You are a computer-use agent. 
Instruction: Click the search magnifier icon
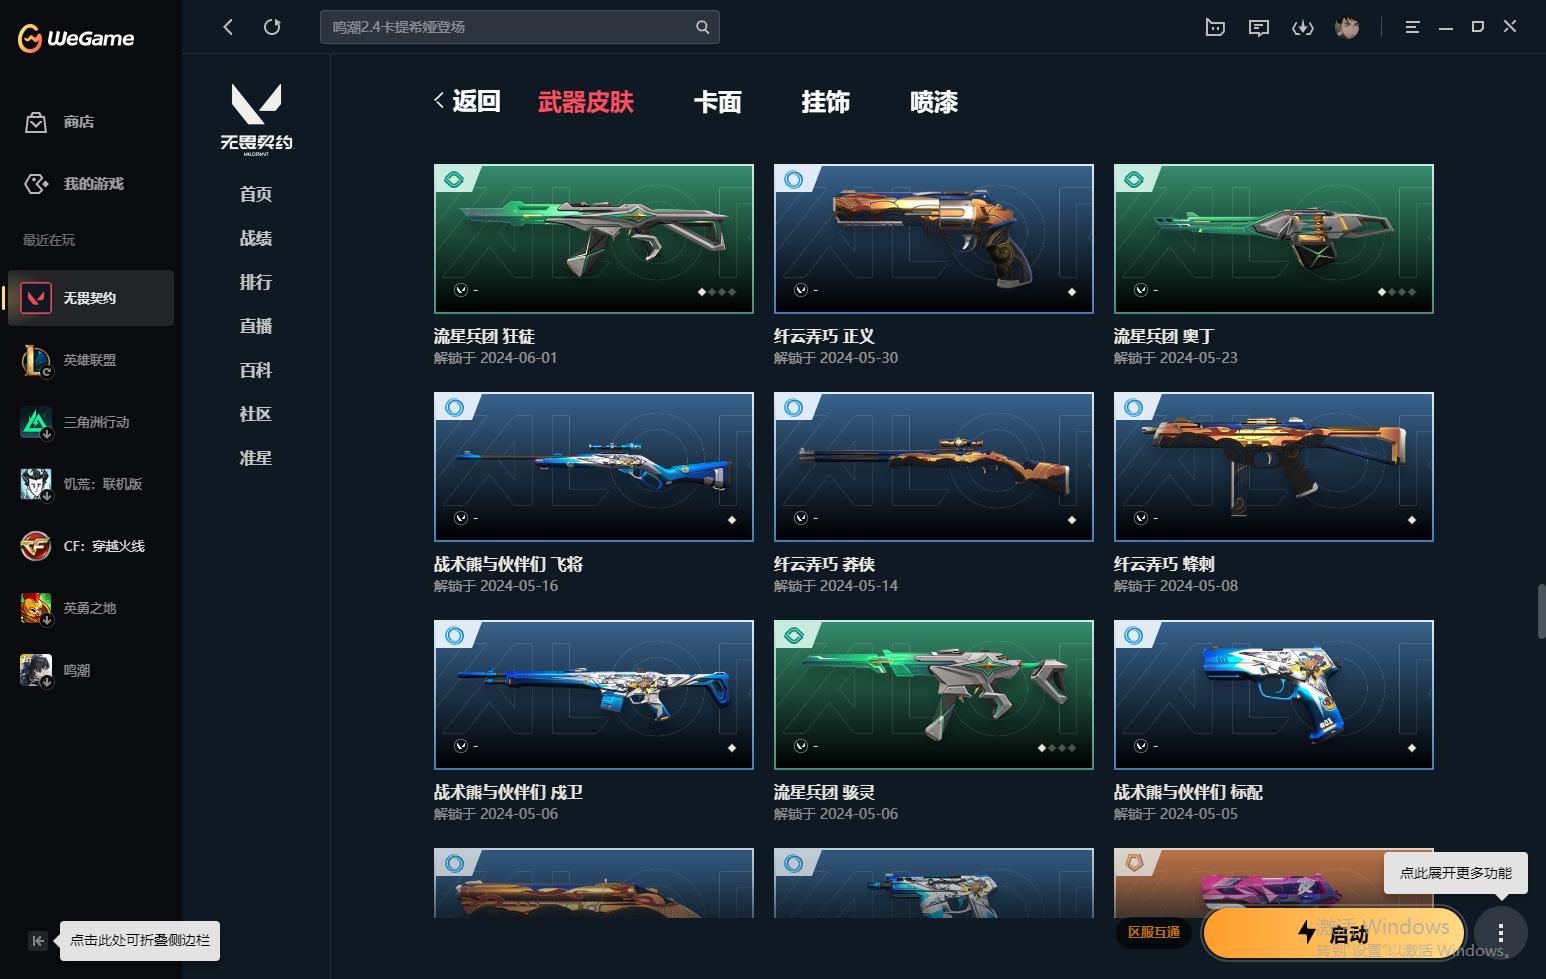pyautogui.click(x=703, y=27)
